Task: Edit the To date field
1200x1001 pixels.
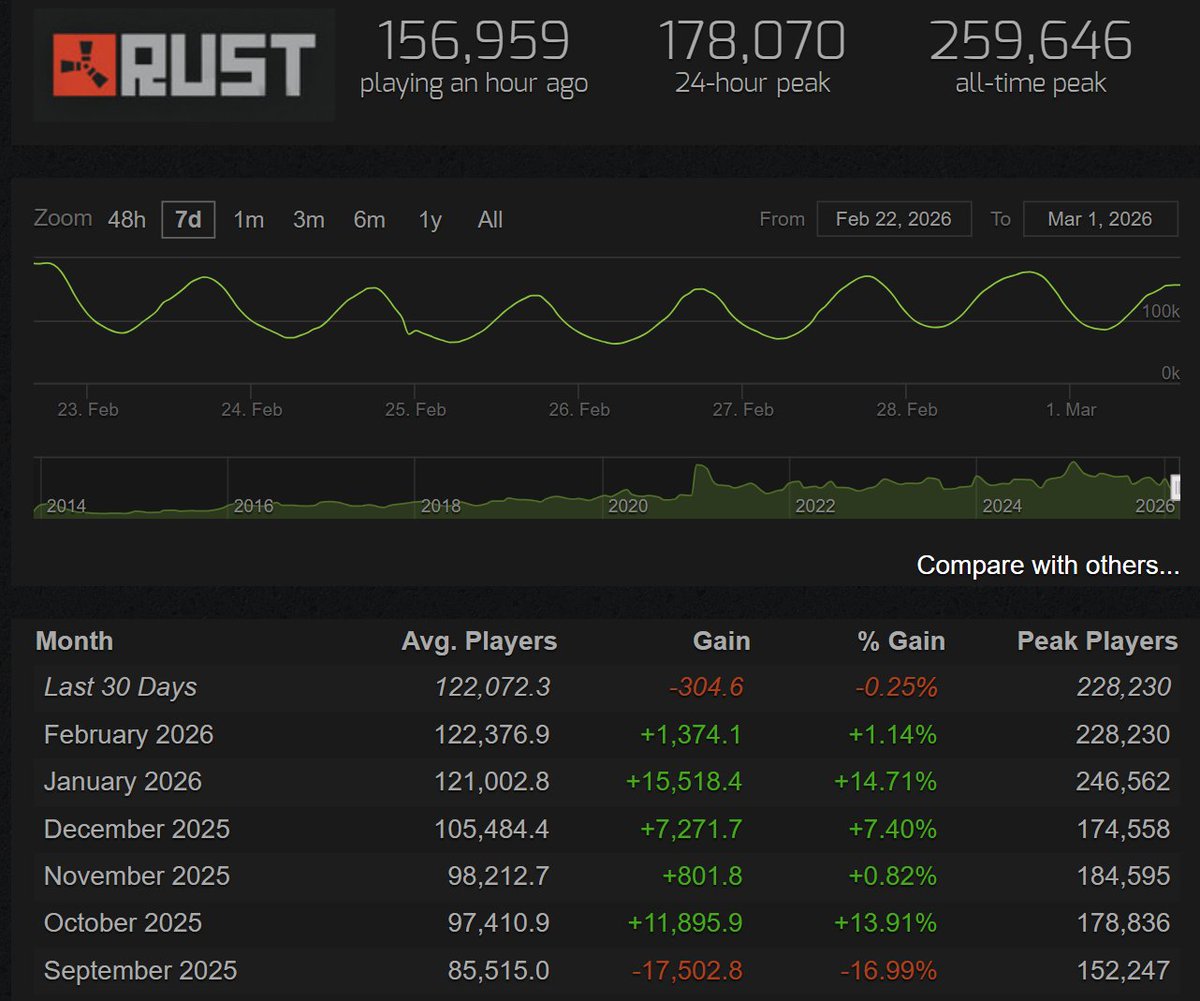Action: click(x=1100, y=219)
